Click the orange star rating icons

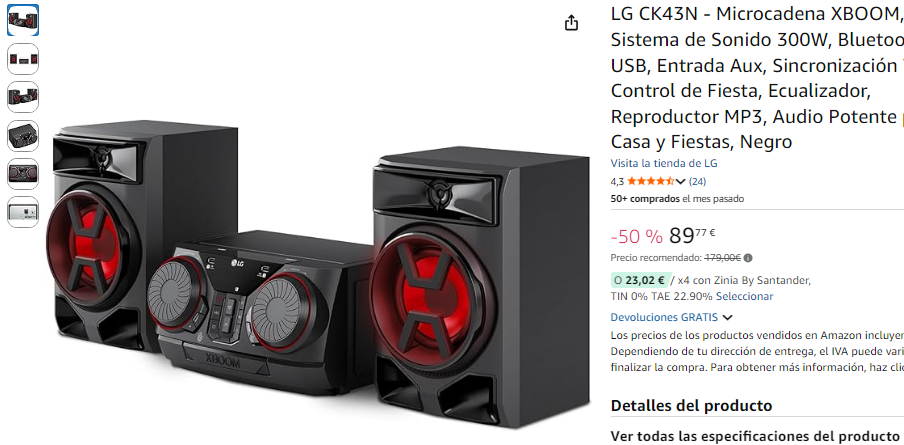650,182
